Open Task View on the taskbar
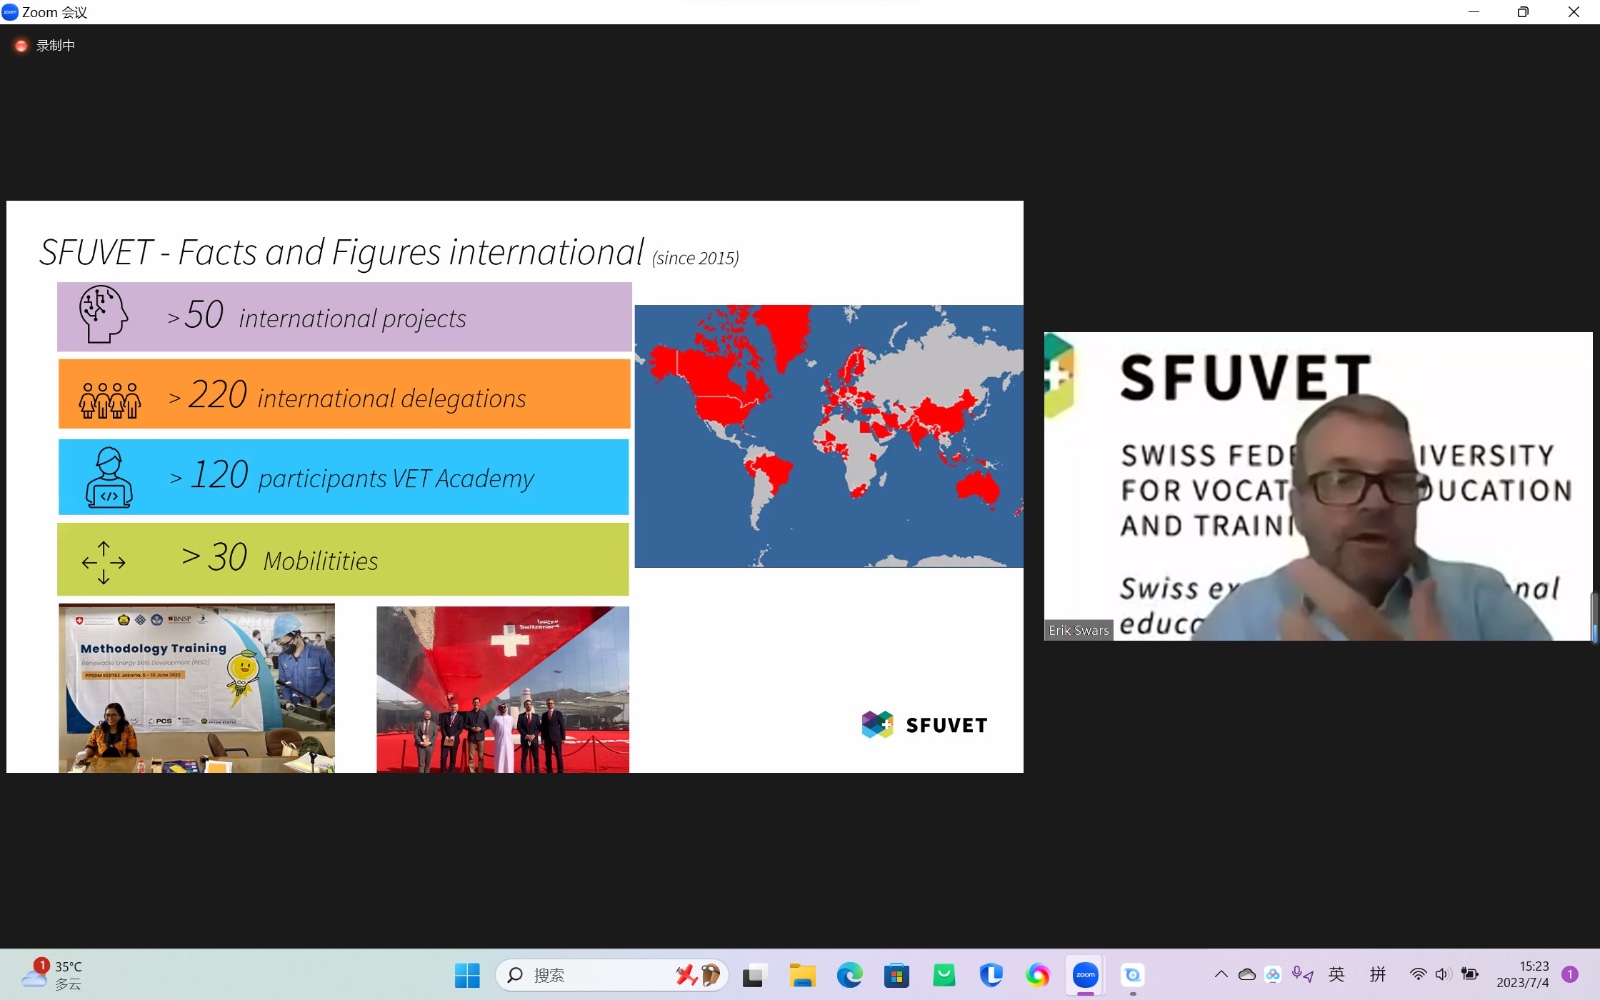Screen dimensions: 1600x1000 pyautogui.click(x=754, y=975)
